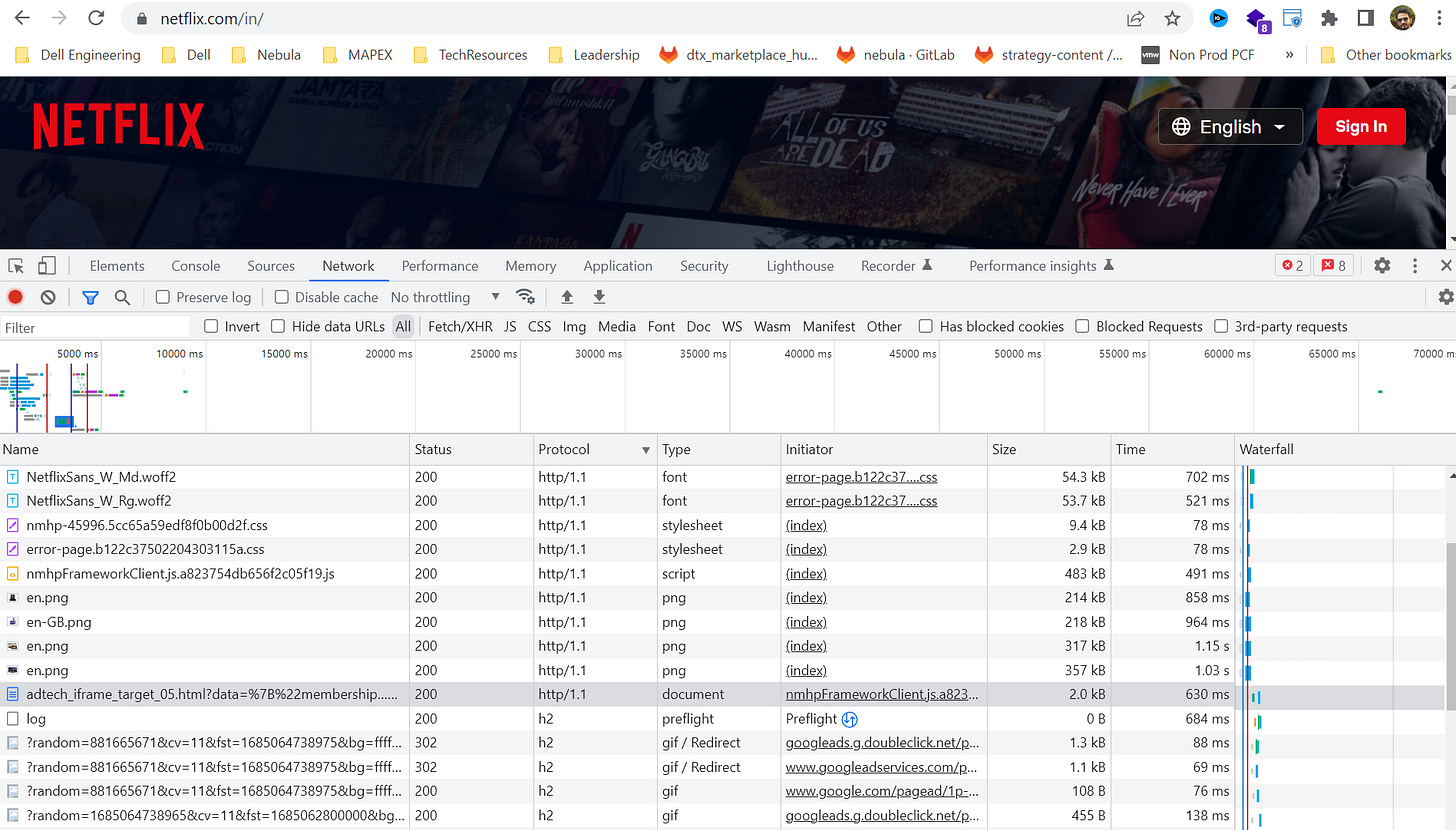The height and width of the screenshot is (830, 1456).
Task: Click the Import HAR file upload icon
Action: (x=567, y=297)
